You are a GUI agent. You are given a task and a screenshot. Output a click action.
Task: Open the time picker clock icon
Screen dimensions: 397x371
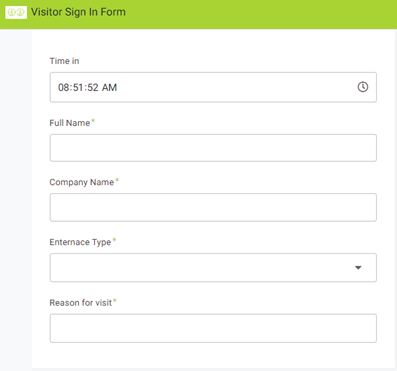coord(363,87)
